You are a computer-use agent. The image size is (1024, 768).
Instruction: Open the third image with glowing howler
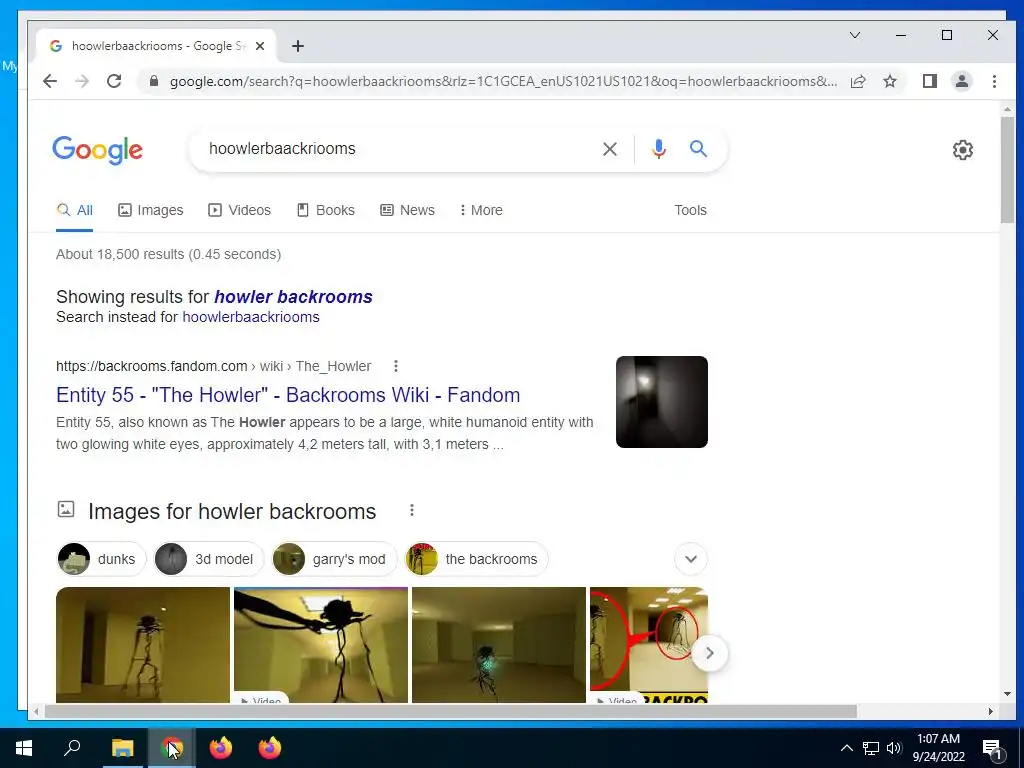coord(499,645)
